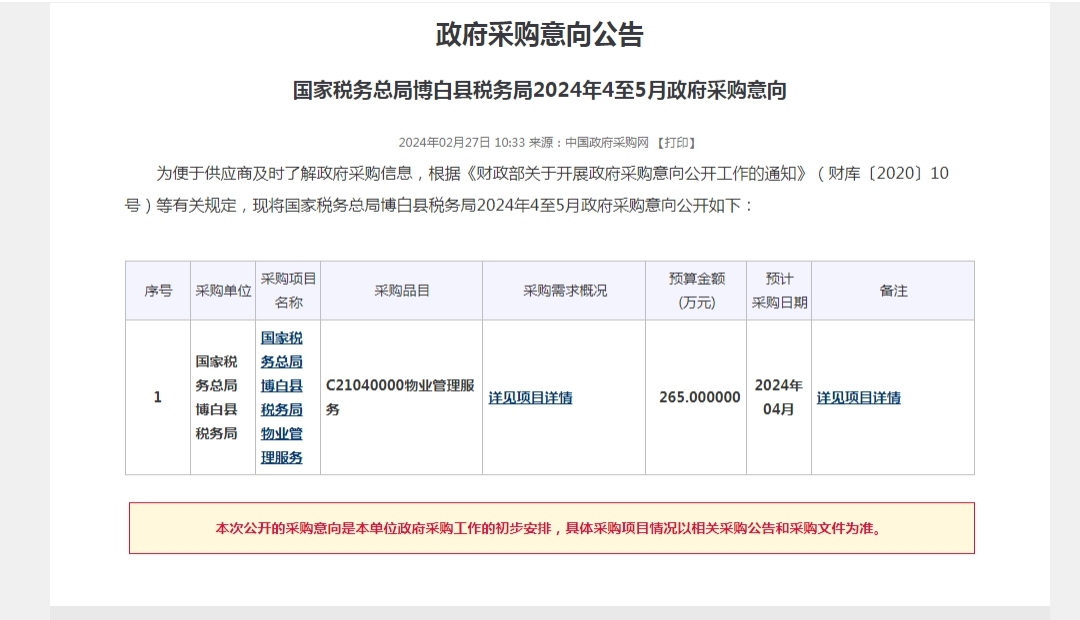
Task: Click the 2024年04月 purchase date cell
Action: (x=779, y=397)
